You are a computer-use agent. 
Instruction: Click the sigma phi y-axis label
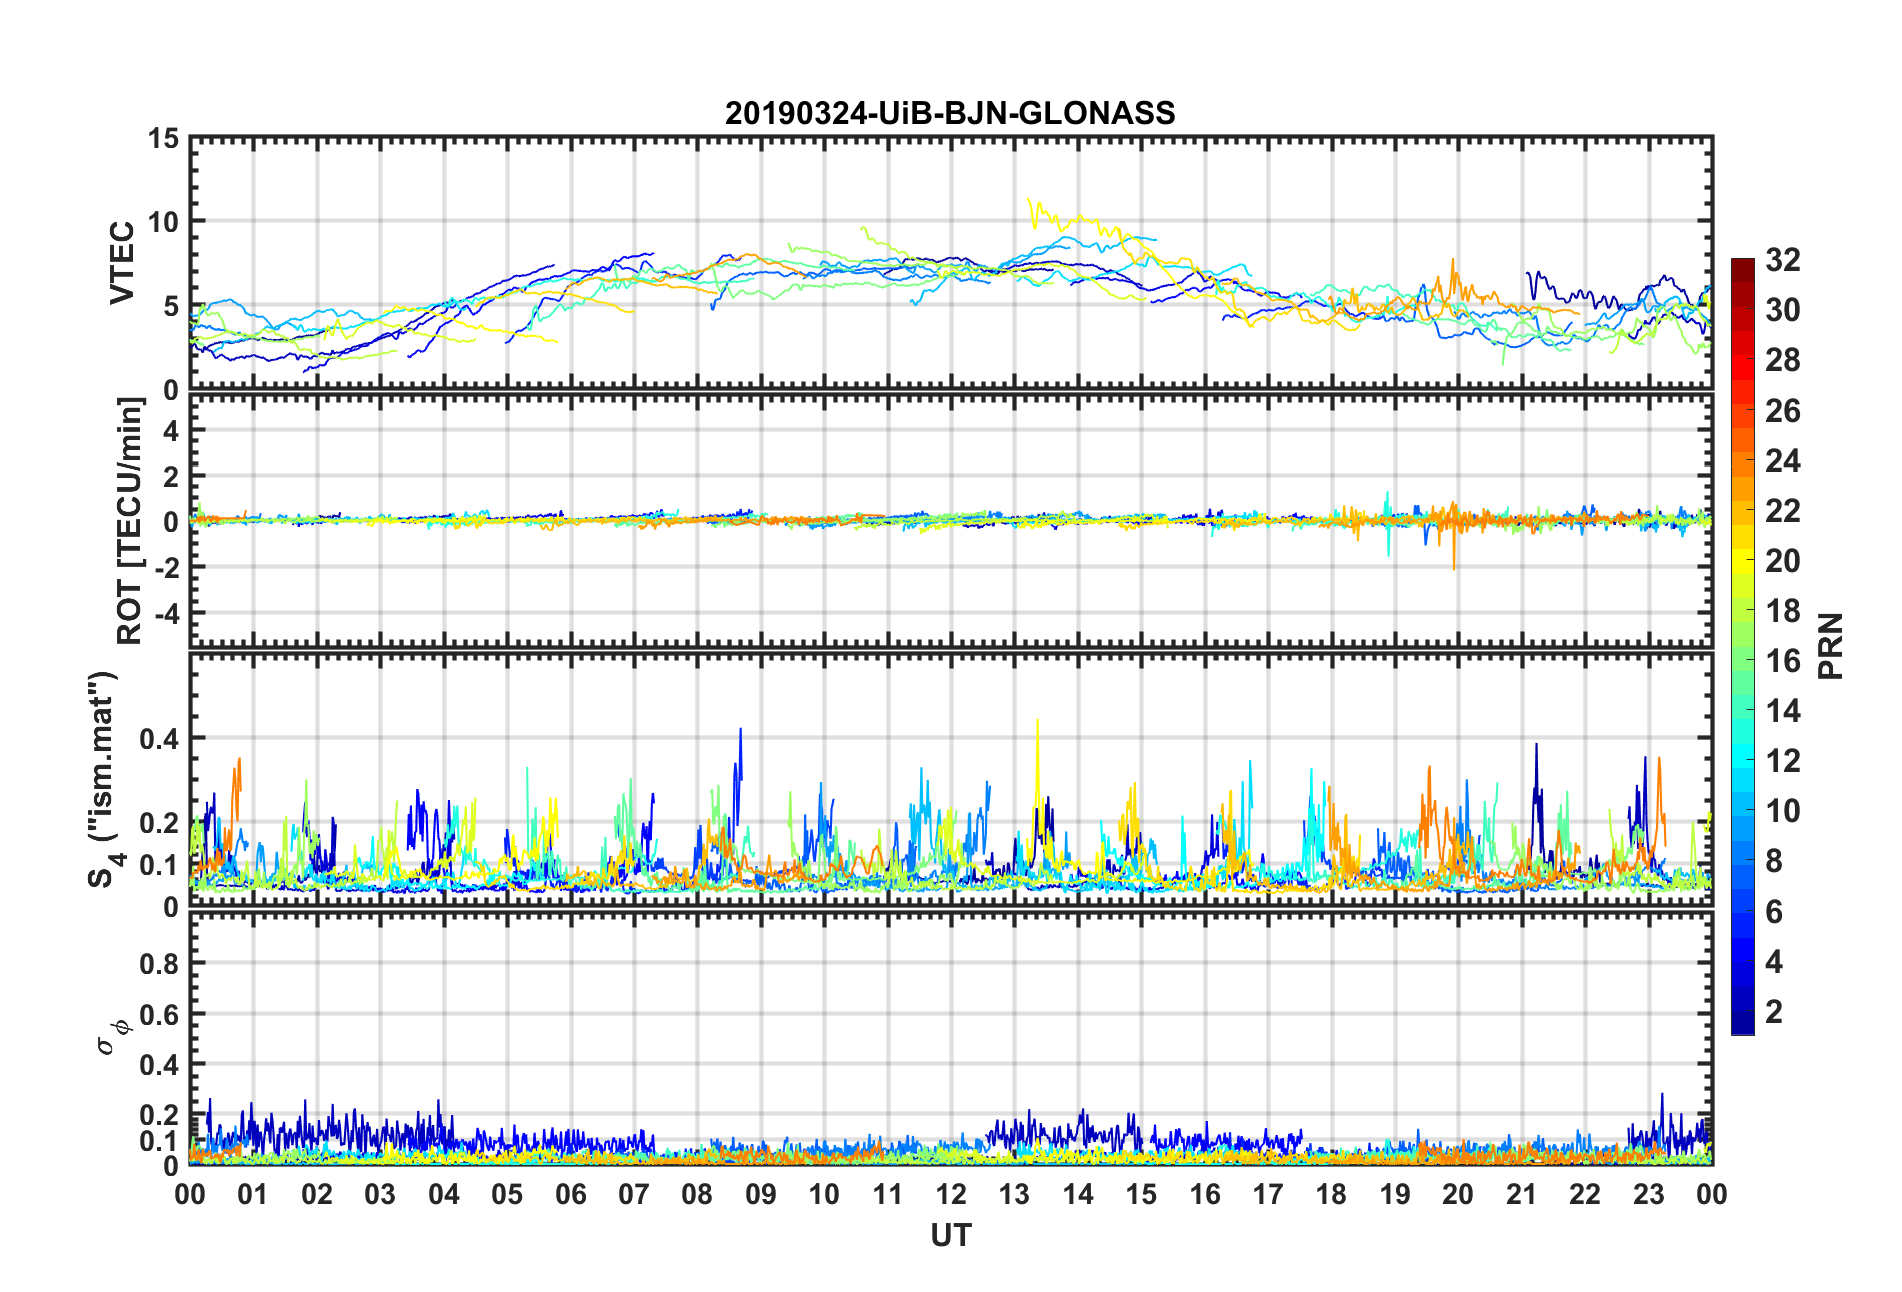(113, 1036)
